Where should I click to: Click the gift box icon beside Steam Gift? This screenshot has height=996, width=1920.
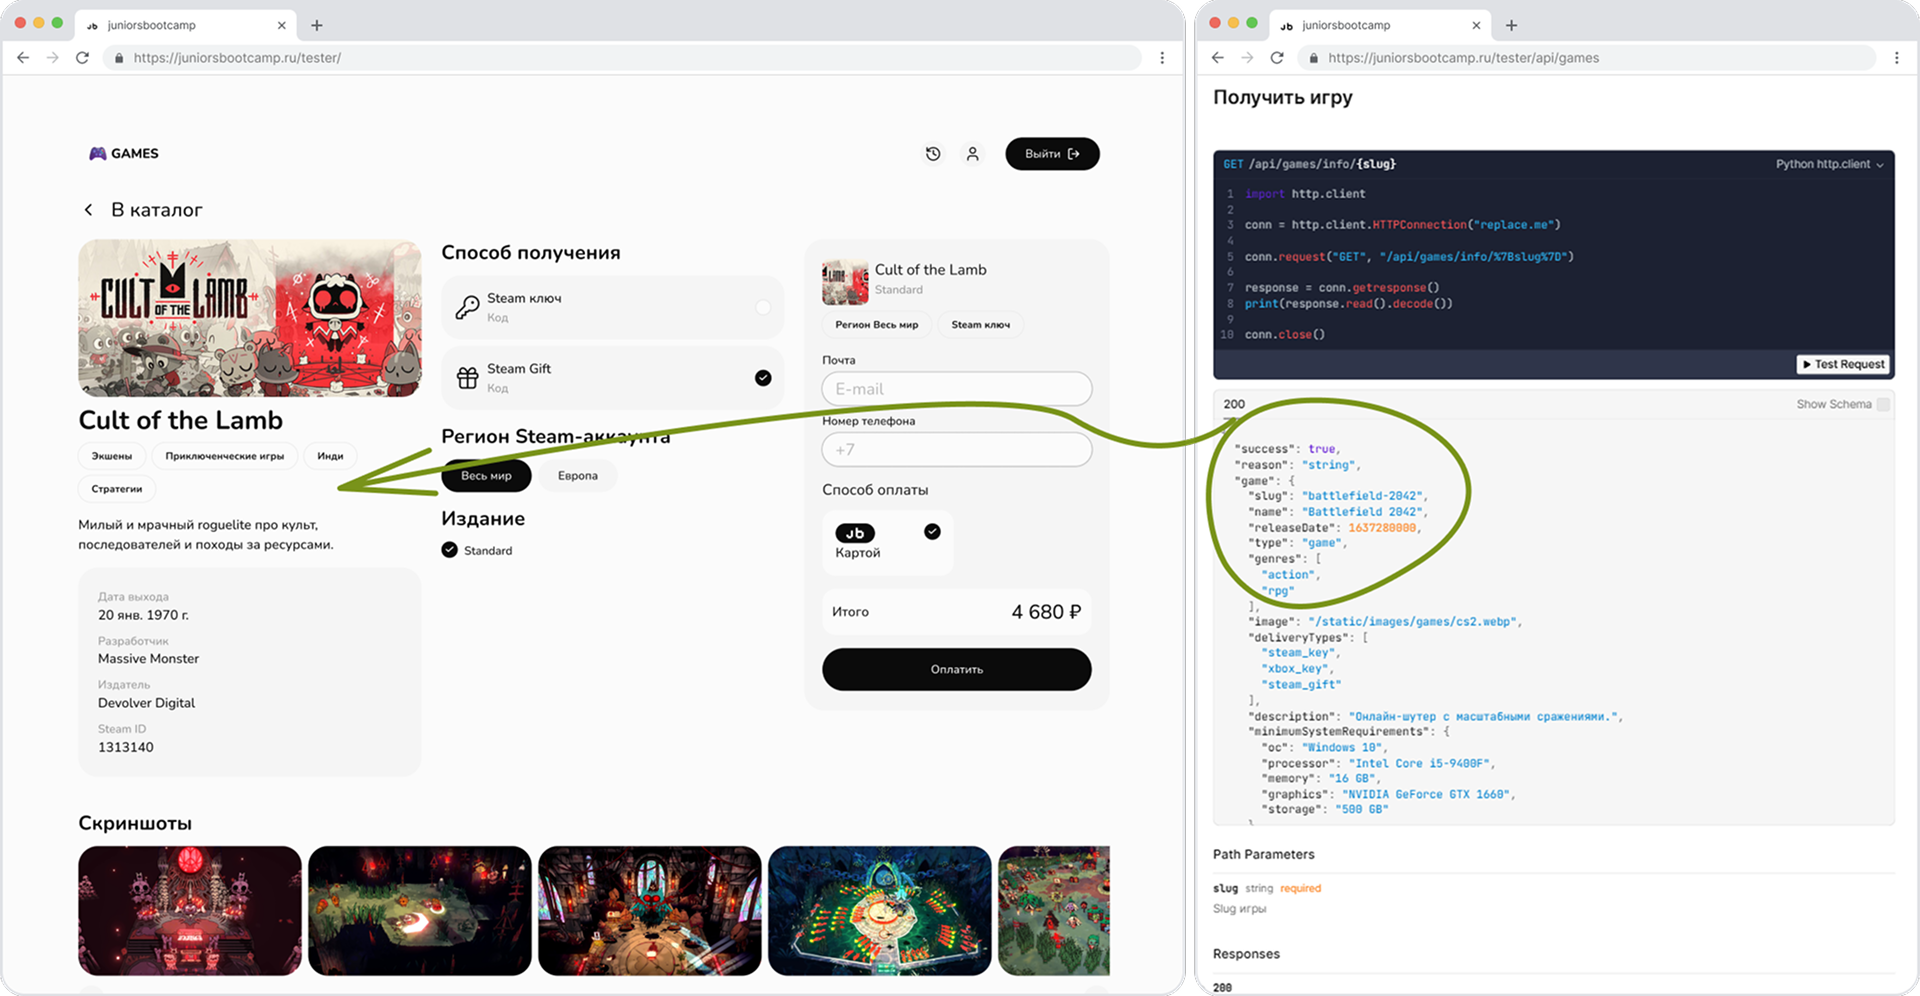point(467,378)
